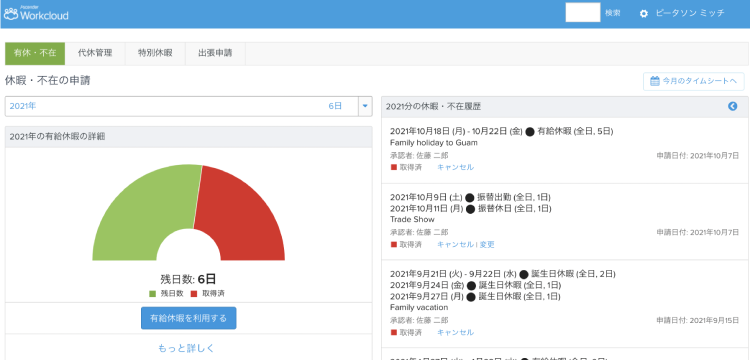The width and height of the screenshot is (750, 360).
Task: Open the 出張申請 tab
Action: click(x=215, y=53)
